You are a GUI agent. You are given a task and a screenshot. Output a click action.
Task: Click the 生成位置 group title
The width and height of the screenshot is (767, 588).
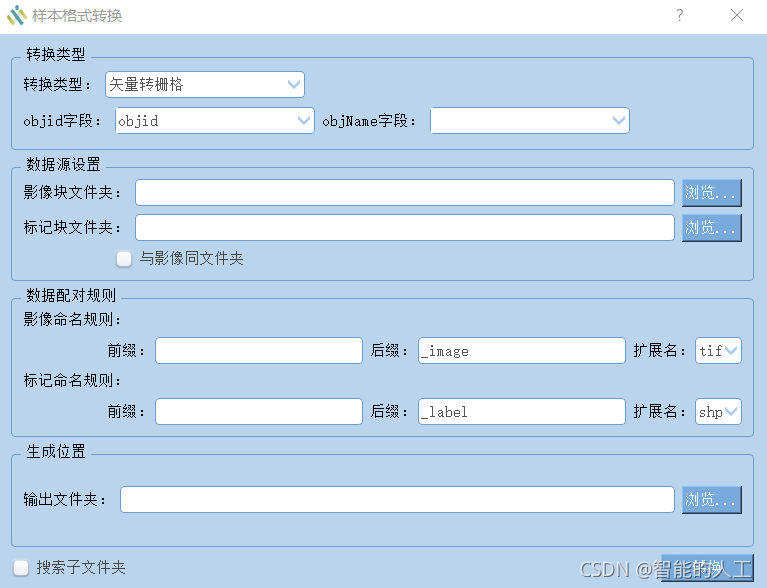(x=56, y=452)
